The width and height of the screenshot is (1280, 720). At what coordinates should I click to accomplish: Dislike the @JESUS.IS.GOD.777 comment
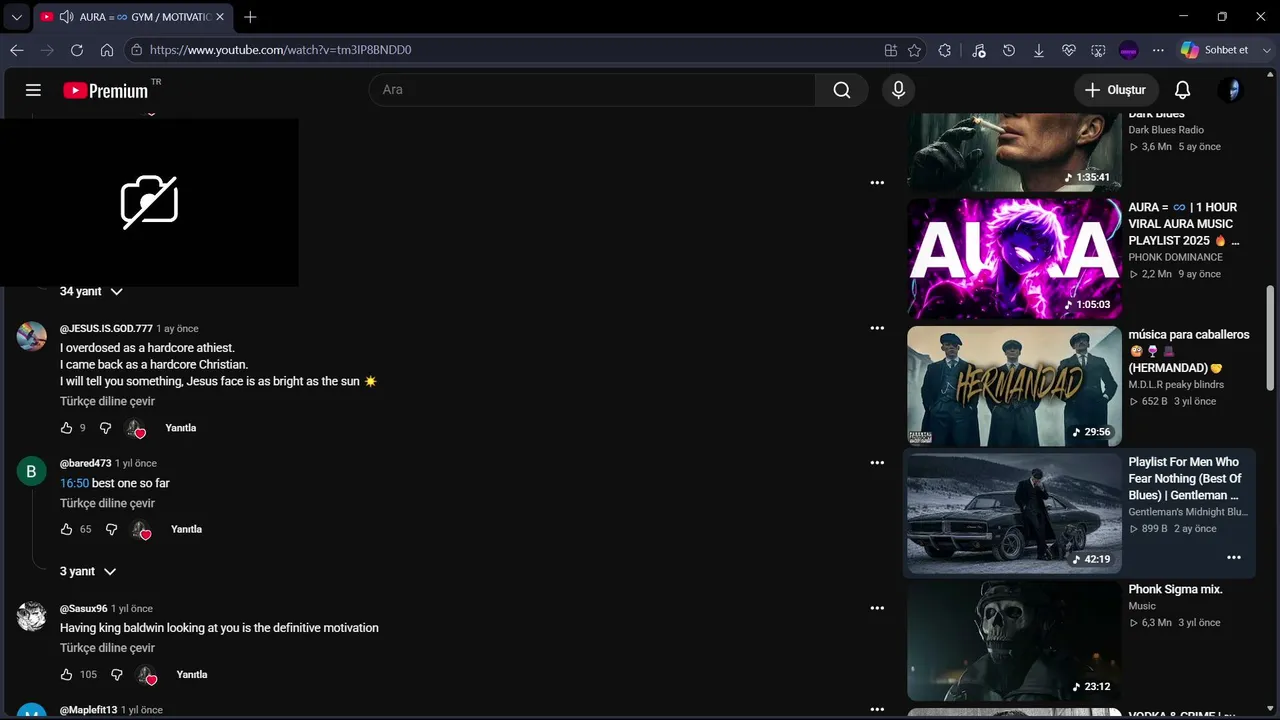click(x=105, y=428)
